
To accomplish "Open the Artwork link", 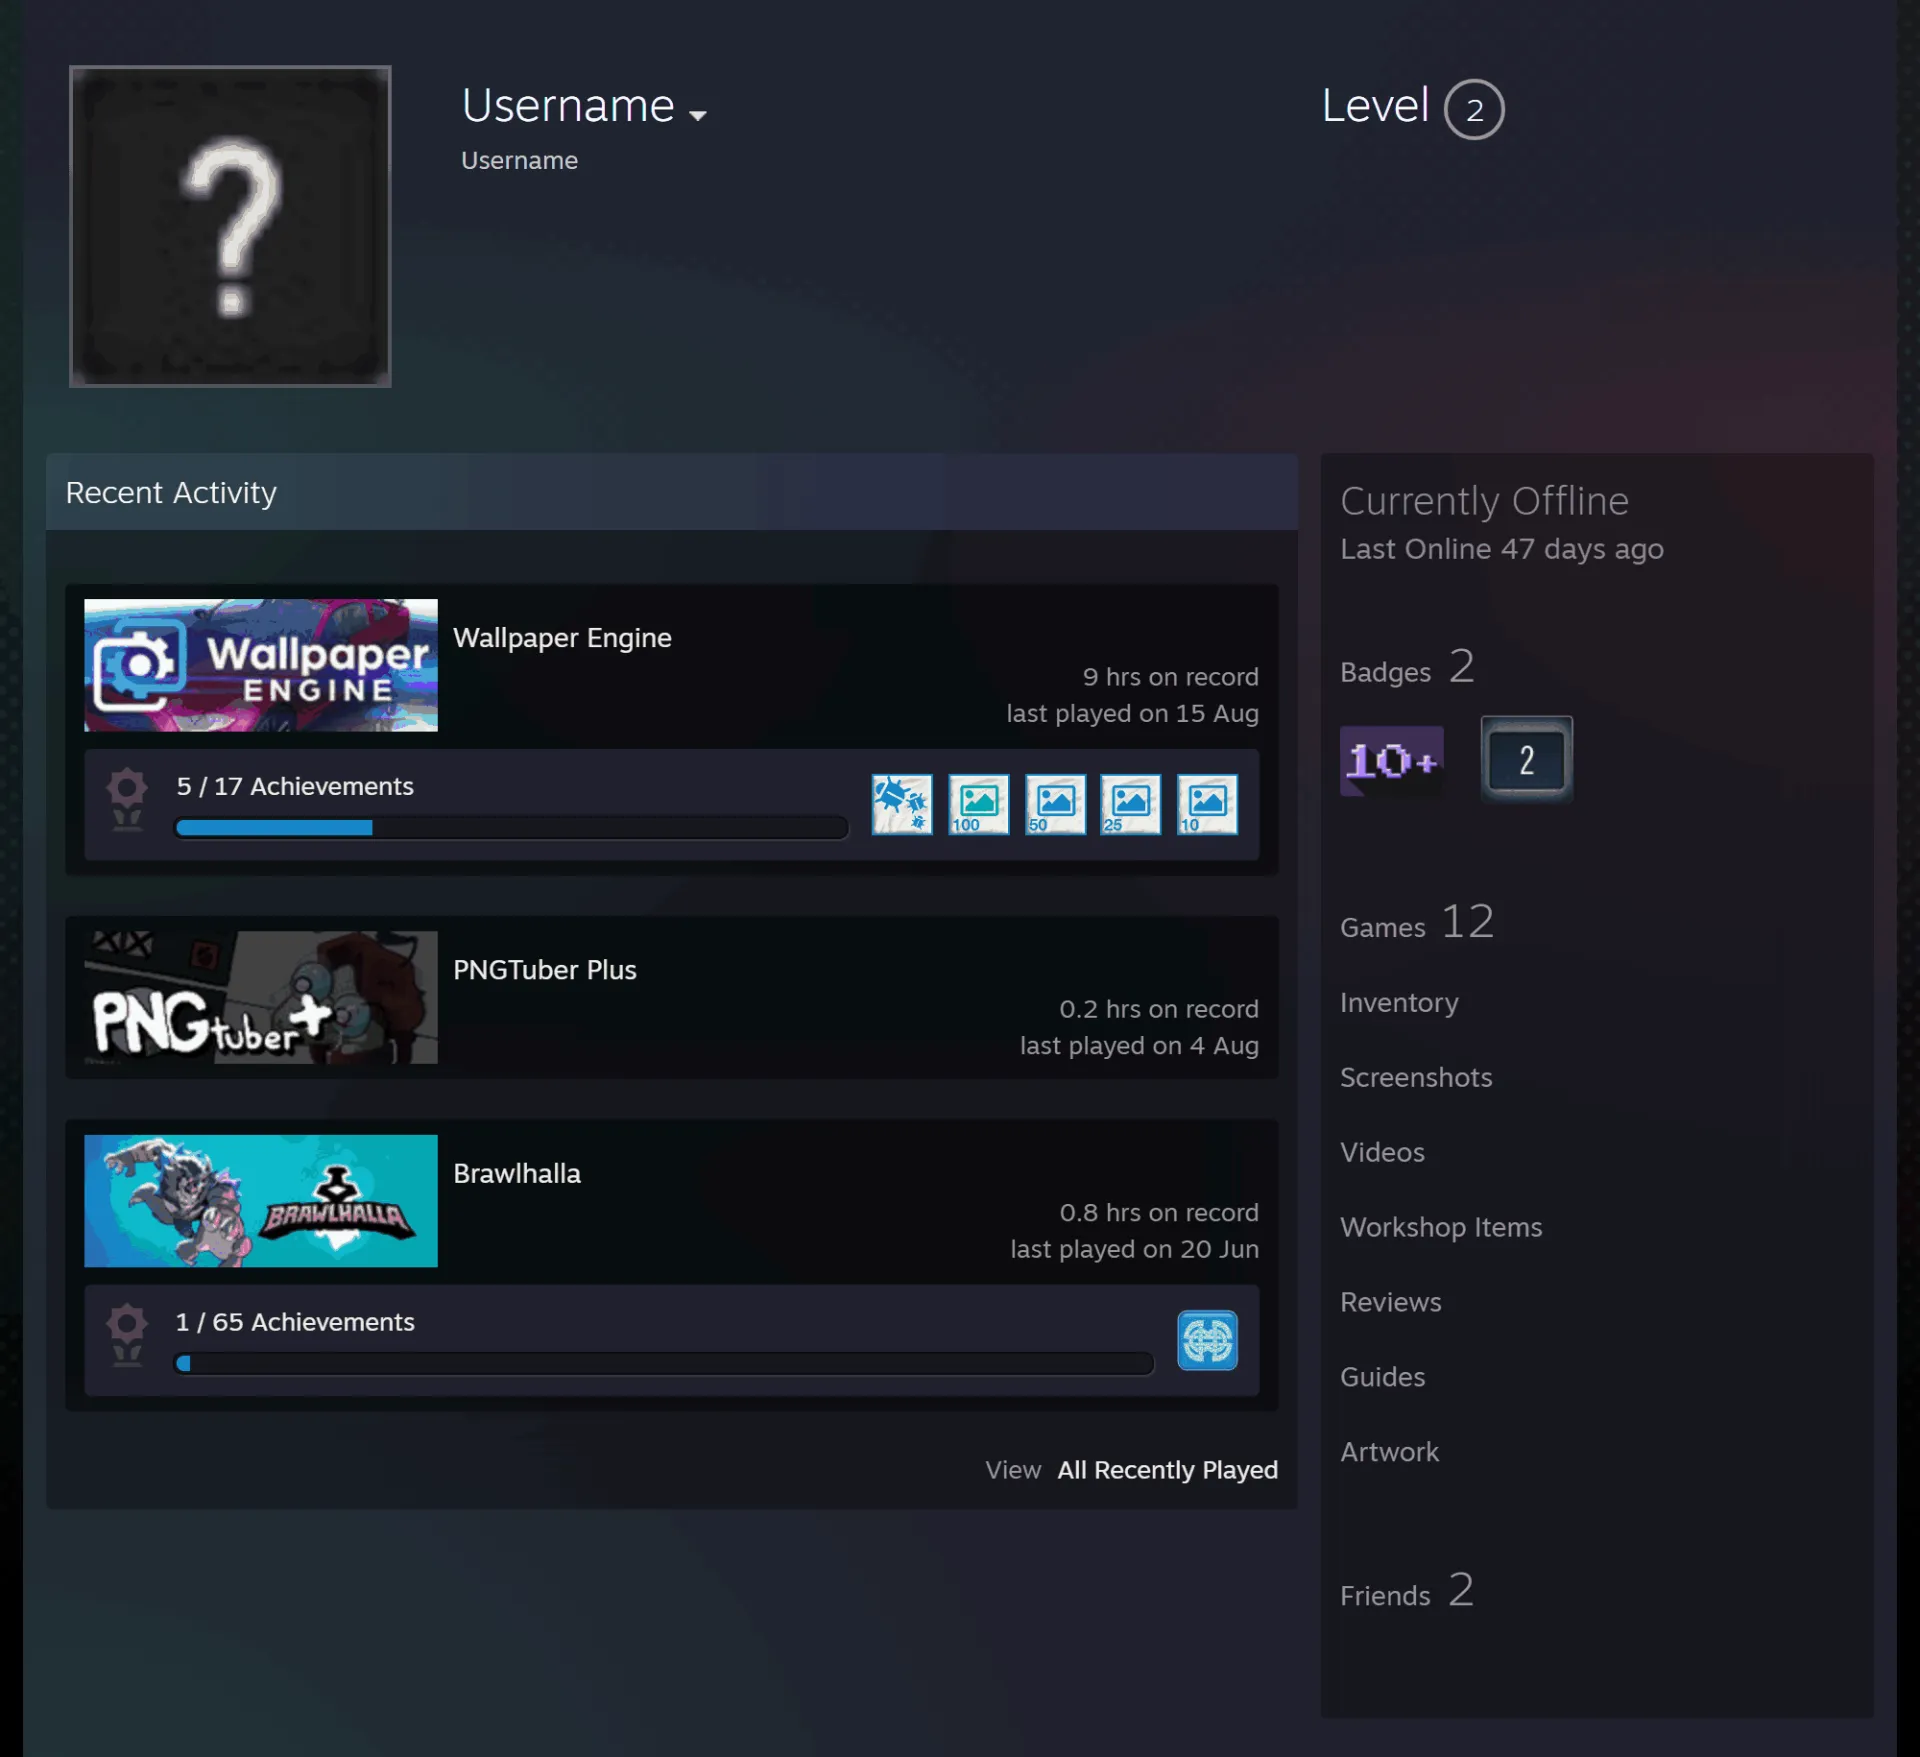I will [1389, 1452].
